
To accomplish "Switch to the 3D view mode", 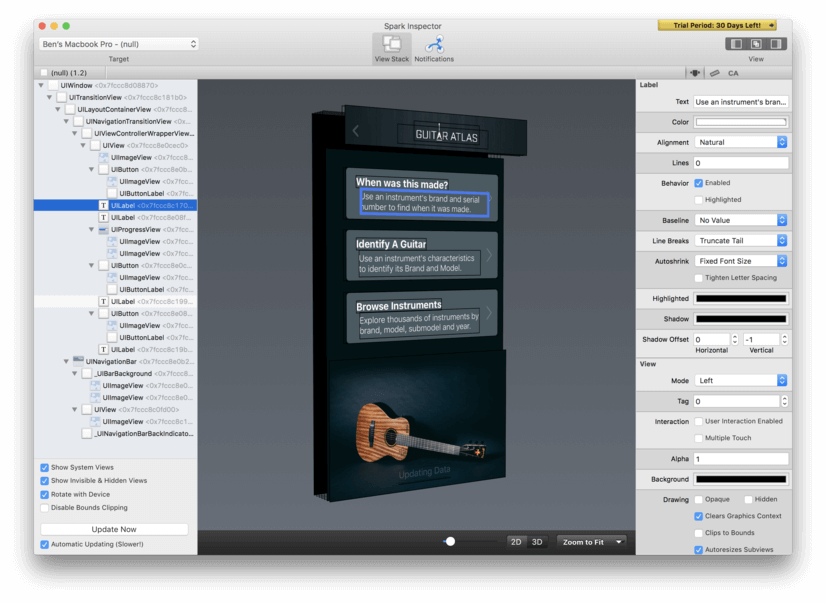I will point(537,542).
